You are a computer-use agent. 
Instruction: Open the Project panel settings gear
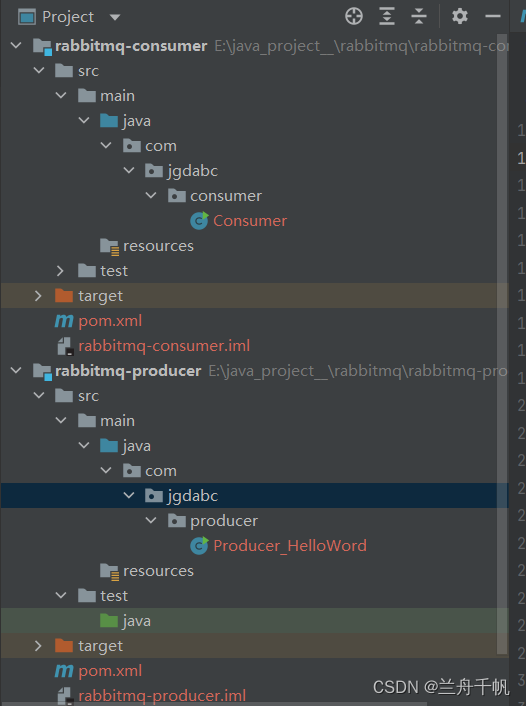pos(459,16)
